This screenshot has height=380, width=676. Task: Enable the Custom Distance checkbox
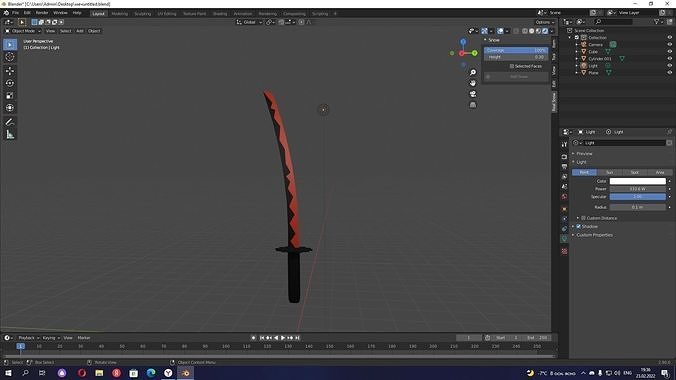583,218
